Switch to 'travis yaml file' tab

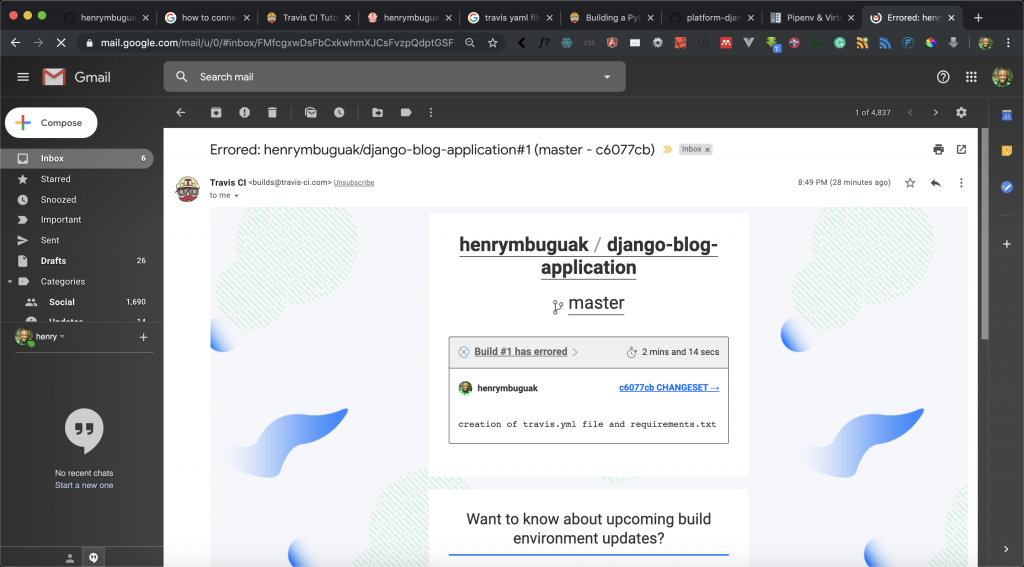(x=511, y=18)
